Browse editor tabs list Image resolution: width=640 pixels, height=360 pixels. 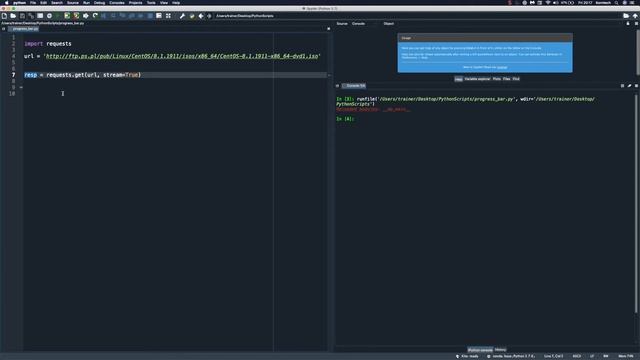pos(4,29)
